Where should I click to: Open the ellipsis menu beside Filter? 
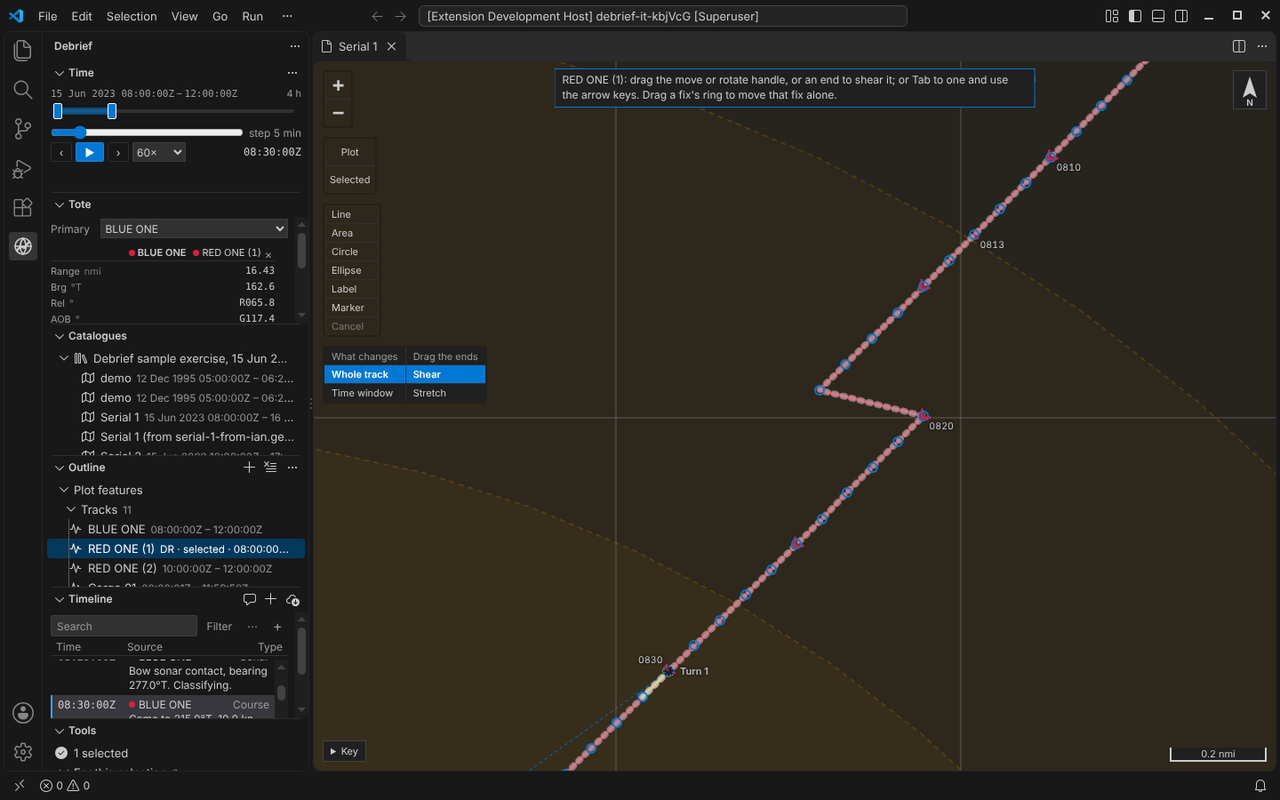pos(253,627)
